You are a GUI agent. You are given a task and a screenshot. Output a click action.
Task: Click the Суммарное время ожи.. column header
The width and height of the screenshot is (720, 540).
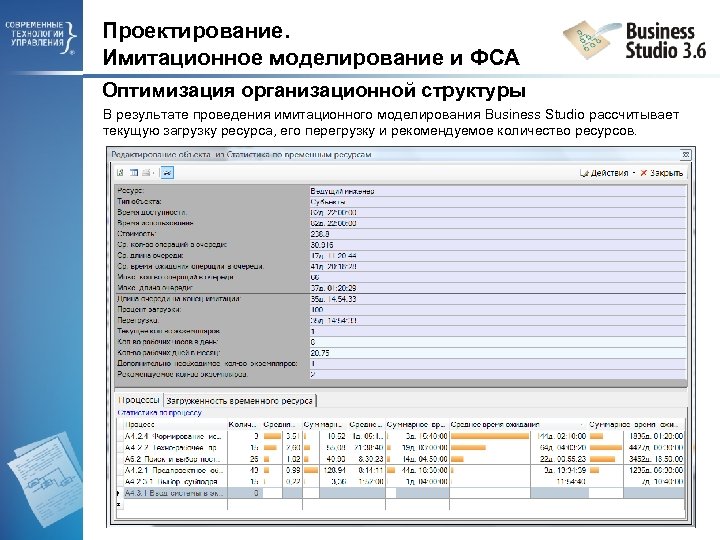coord(636,425)
